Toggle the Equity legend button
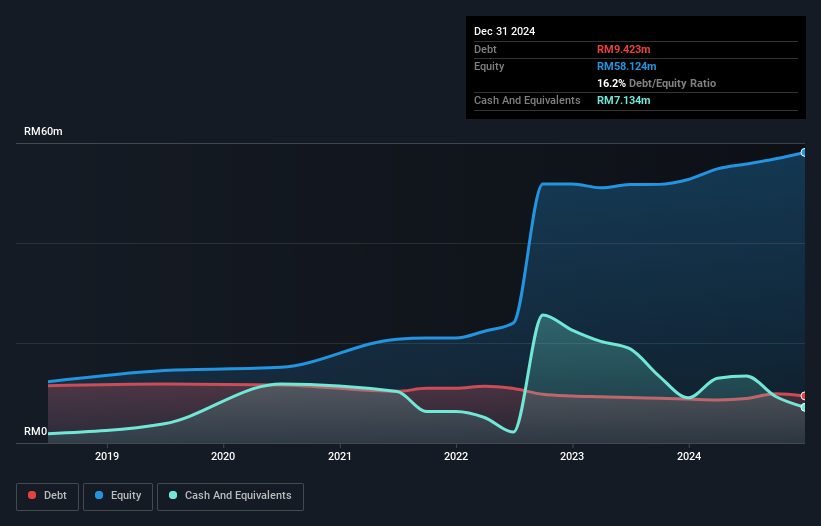Viewport: 821px width, 526px height. point(118,496)
